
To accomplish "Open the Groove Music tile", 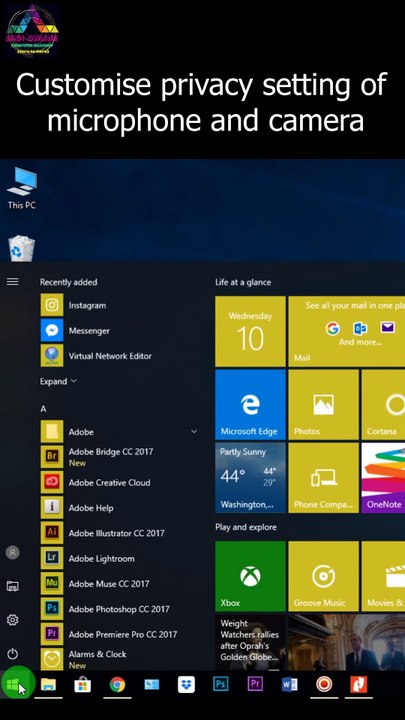I will pyautogui.click(x=324, y=576).
